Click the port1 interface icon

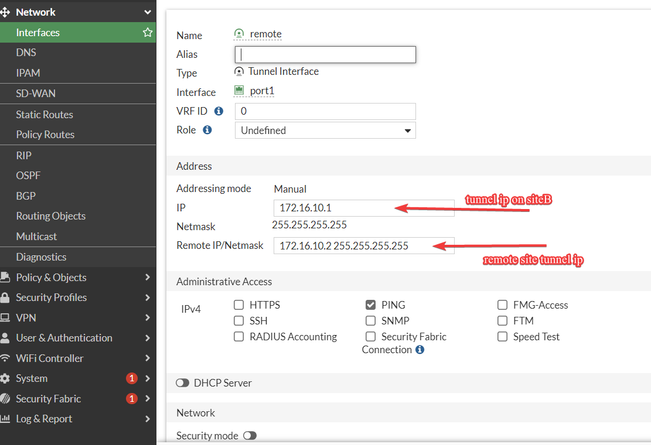239,90
